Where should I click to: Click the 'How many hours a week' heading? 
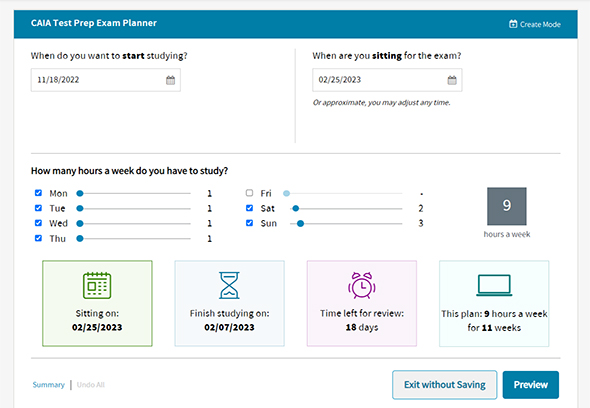(129, 171)
